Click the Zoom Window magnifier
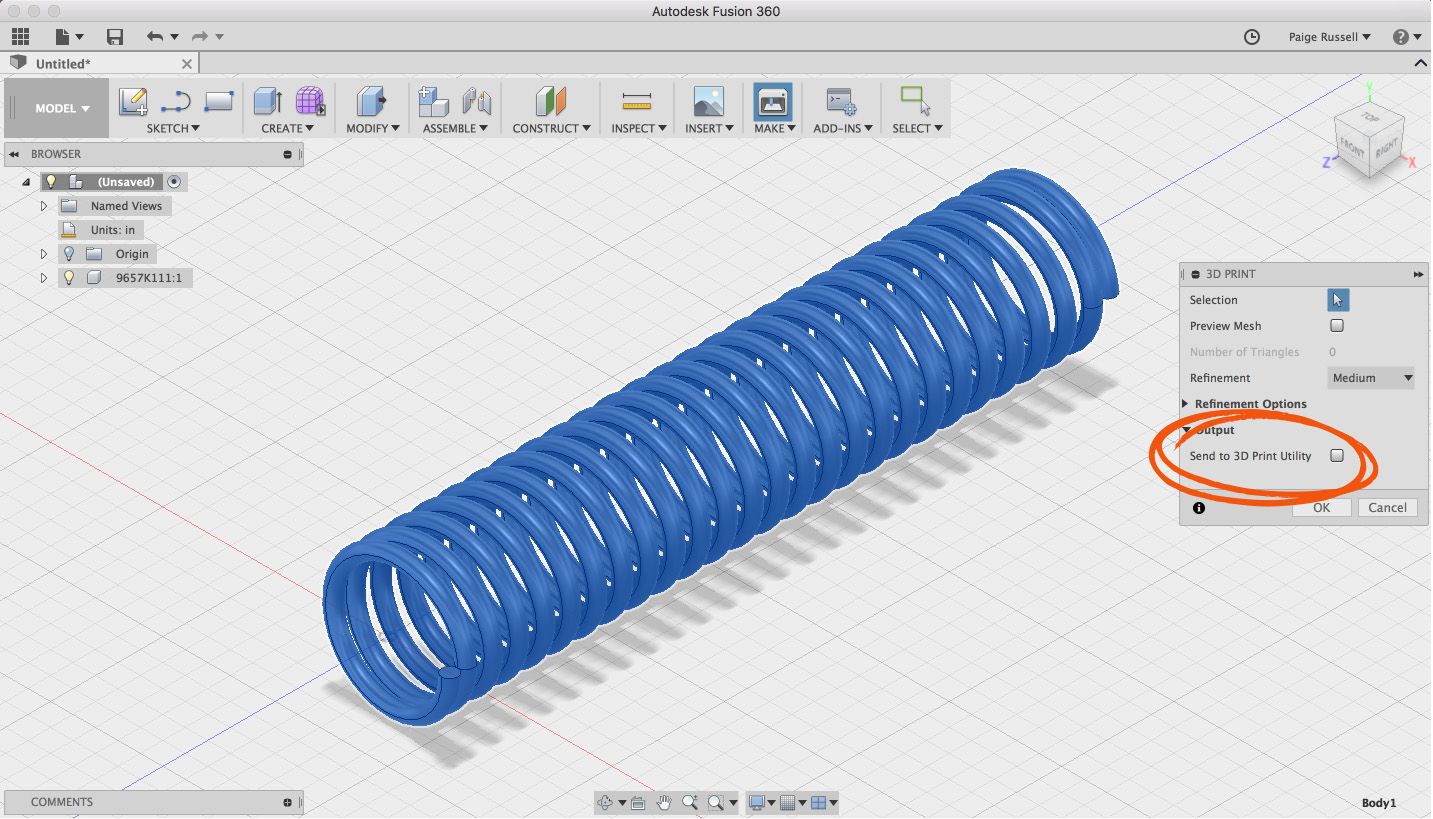The image size is (1433, 819). pyautogui.click(x=716, y=802)
